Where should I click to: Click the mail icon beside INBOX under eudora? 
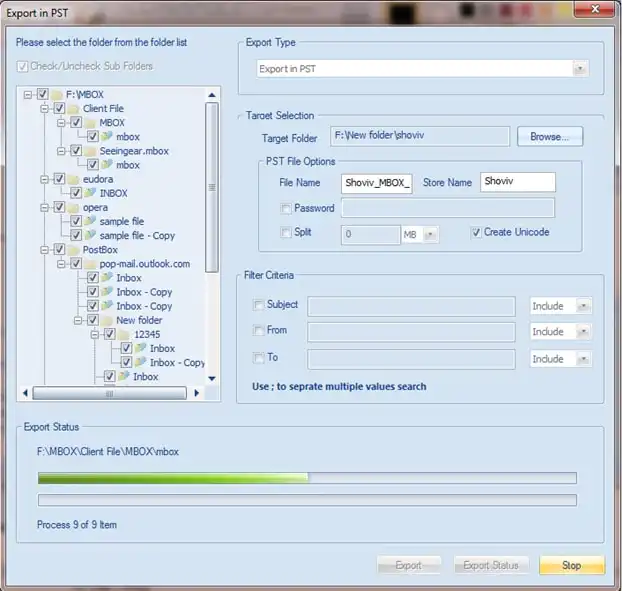coord(91,193)
